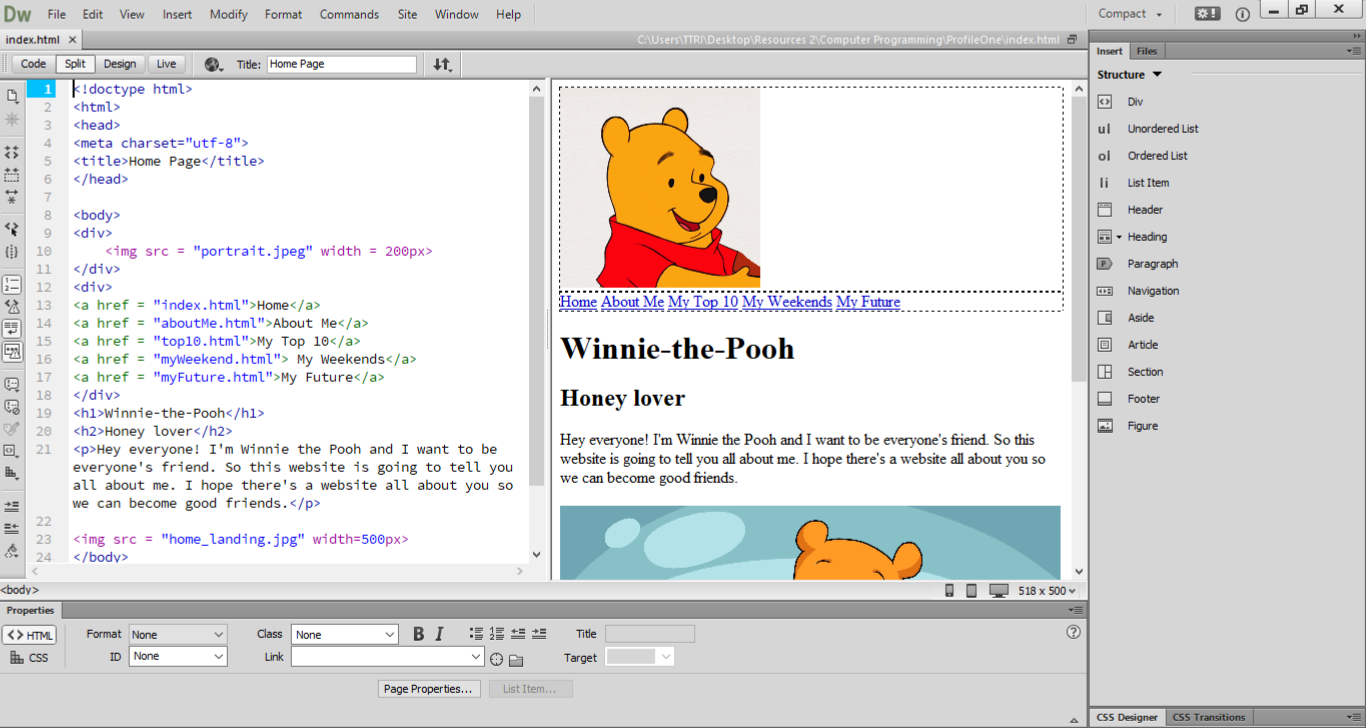Switch to Design view

pos(120,64)
